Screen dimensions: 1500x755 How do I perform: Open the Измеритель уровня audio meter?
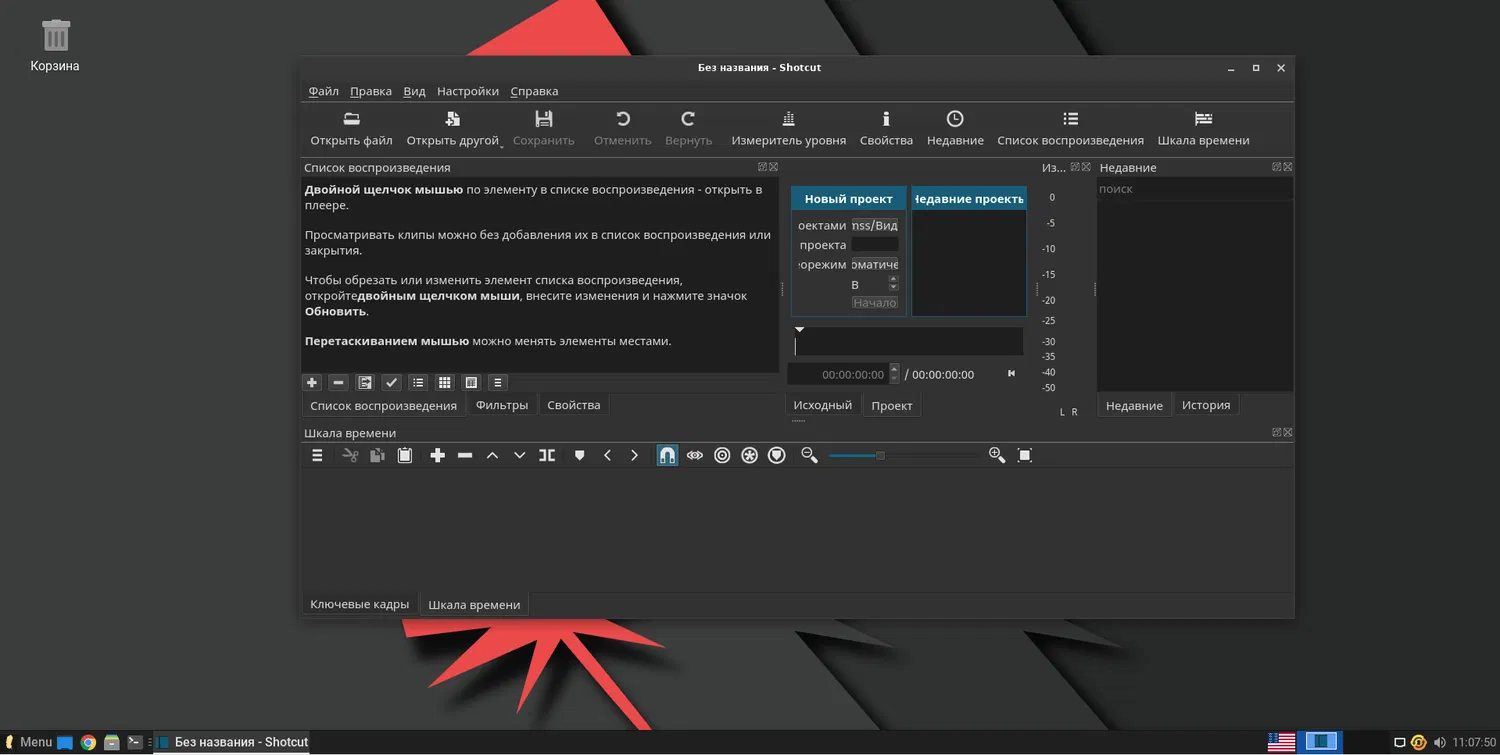tap(788, 129)
